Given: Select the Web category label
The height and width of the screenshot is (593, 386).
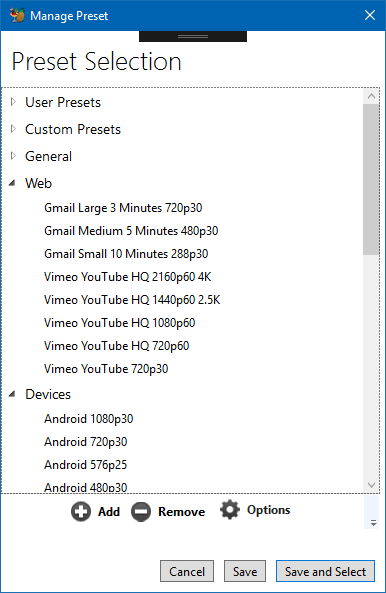Looking at the screenshot, I should pos(39,183).
